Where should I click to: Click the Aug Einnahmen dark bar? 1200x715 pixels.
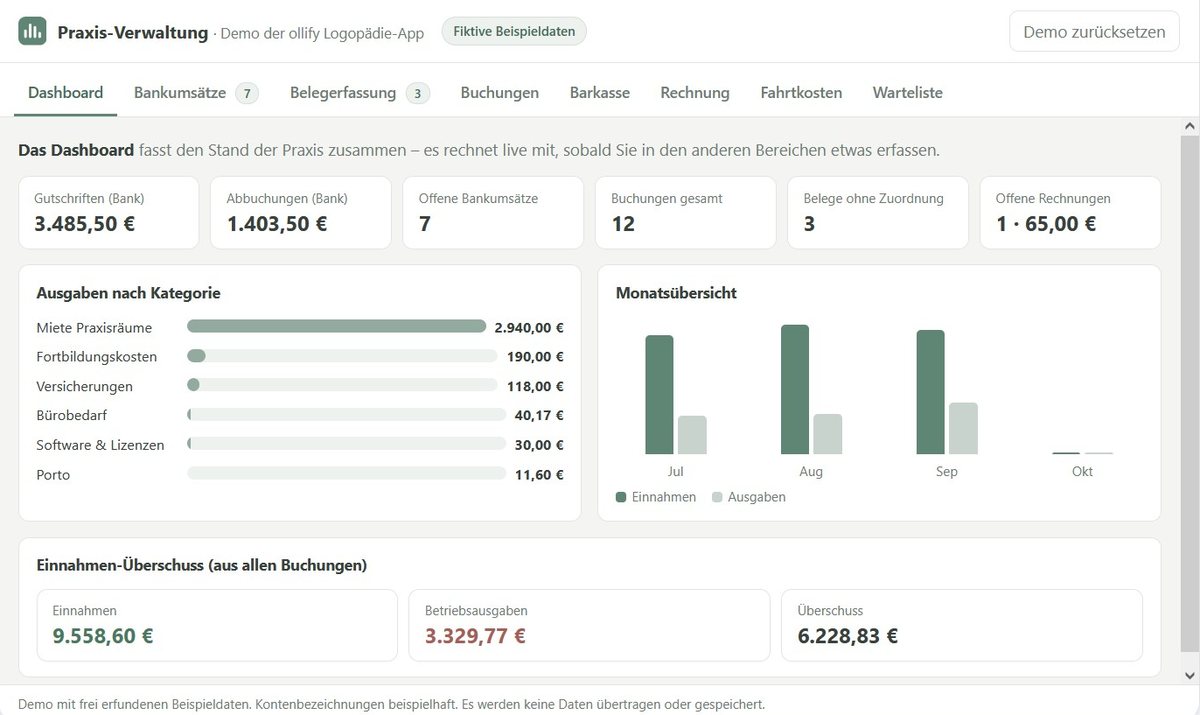tap(795, 390)
